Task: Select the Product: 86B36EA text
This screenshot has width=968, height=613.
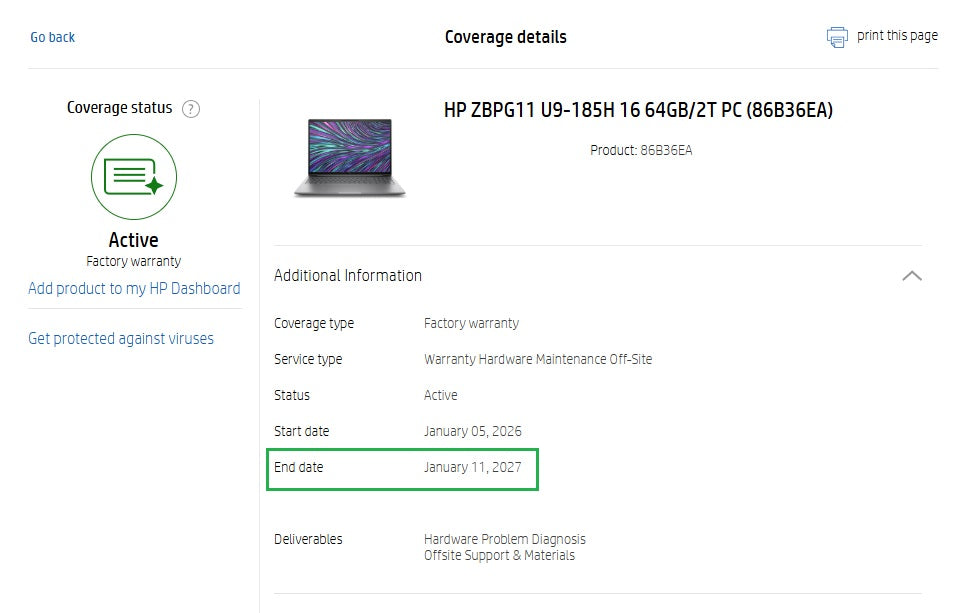Action: pos(641,150)
